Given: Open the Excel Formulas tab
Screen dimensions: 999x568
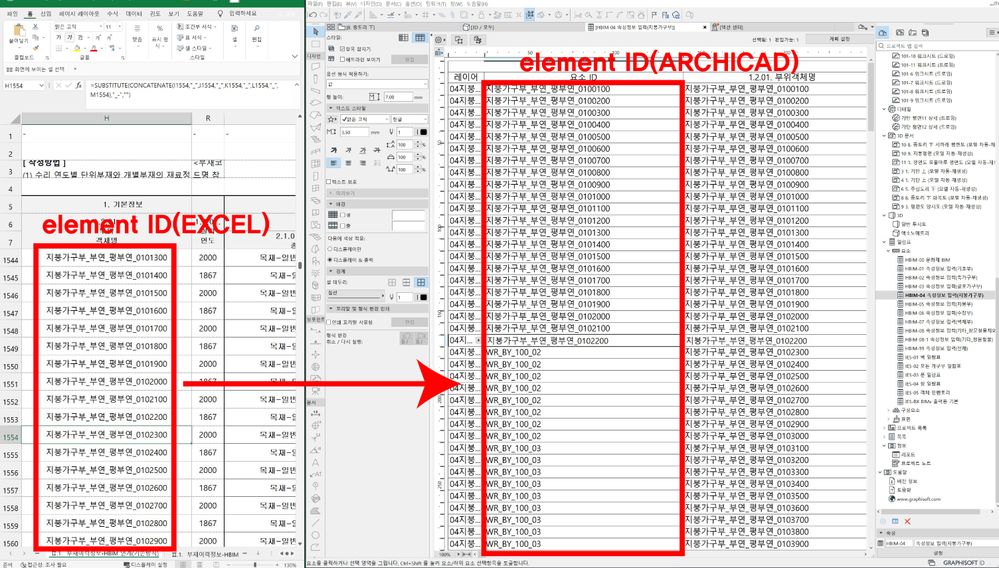Looking at the screenshot, I should coord(112,13).
